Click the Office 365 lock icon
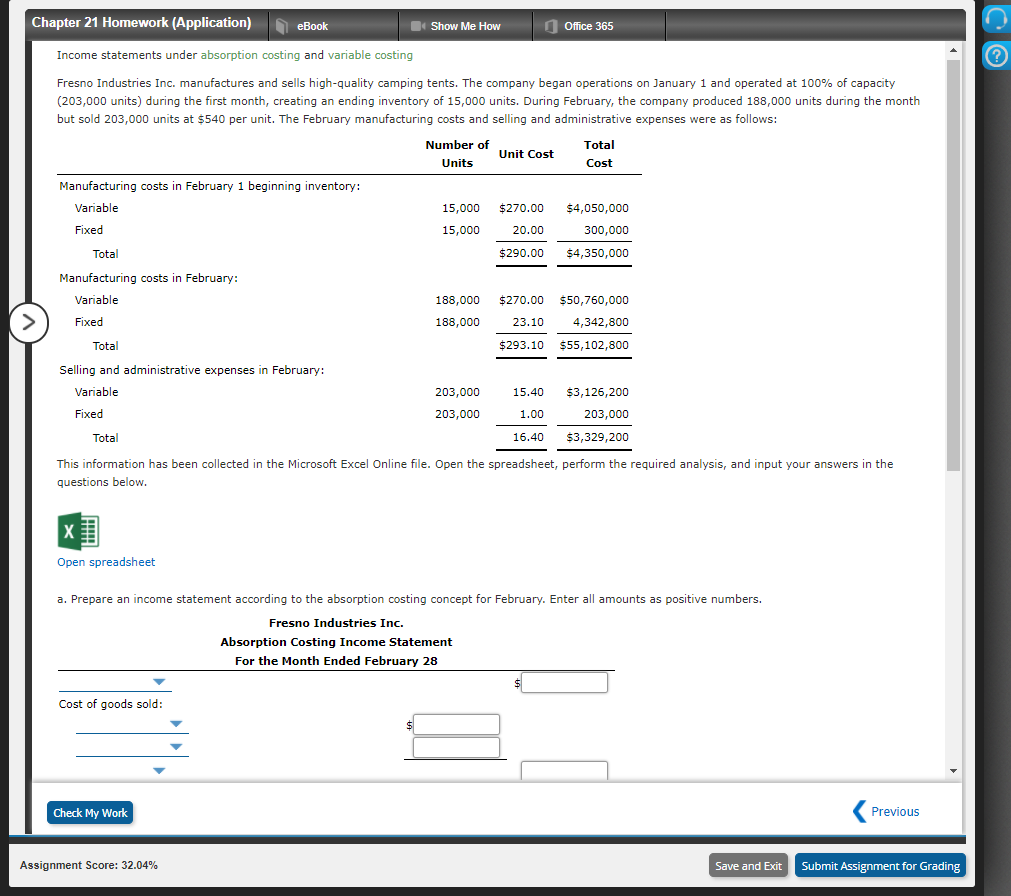Screen dimensions: 1011x896 552,25
